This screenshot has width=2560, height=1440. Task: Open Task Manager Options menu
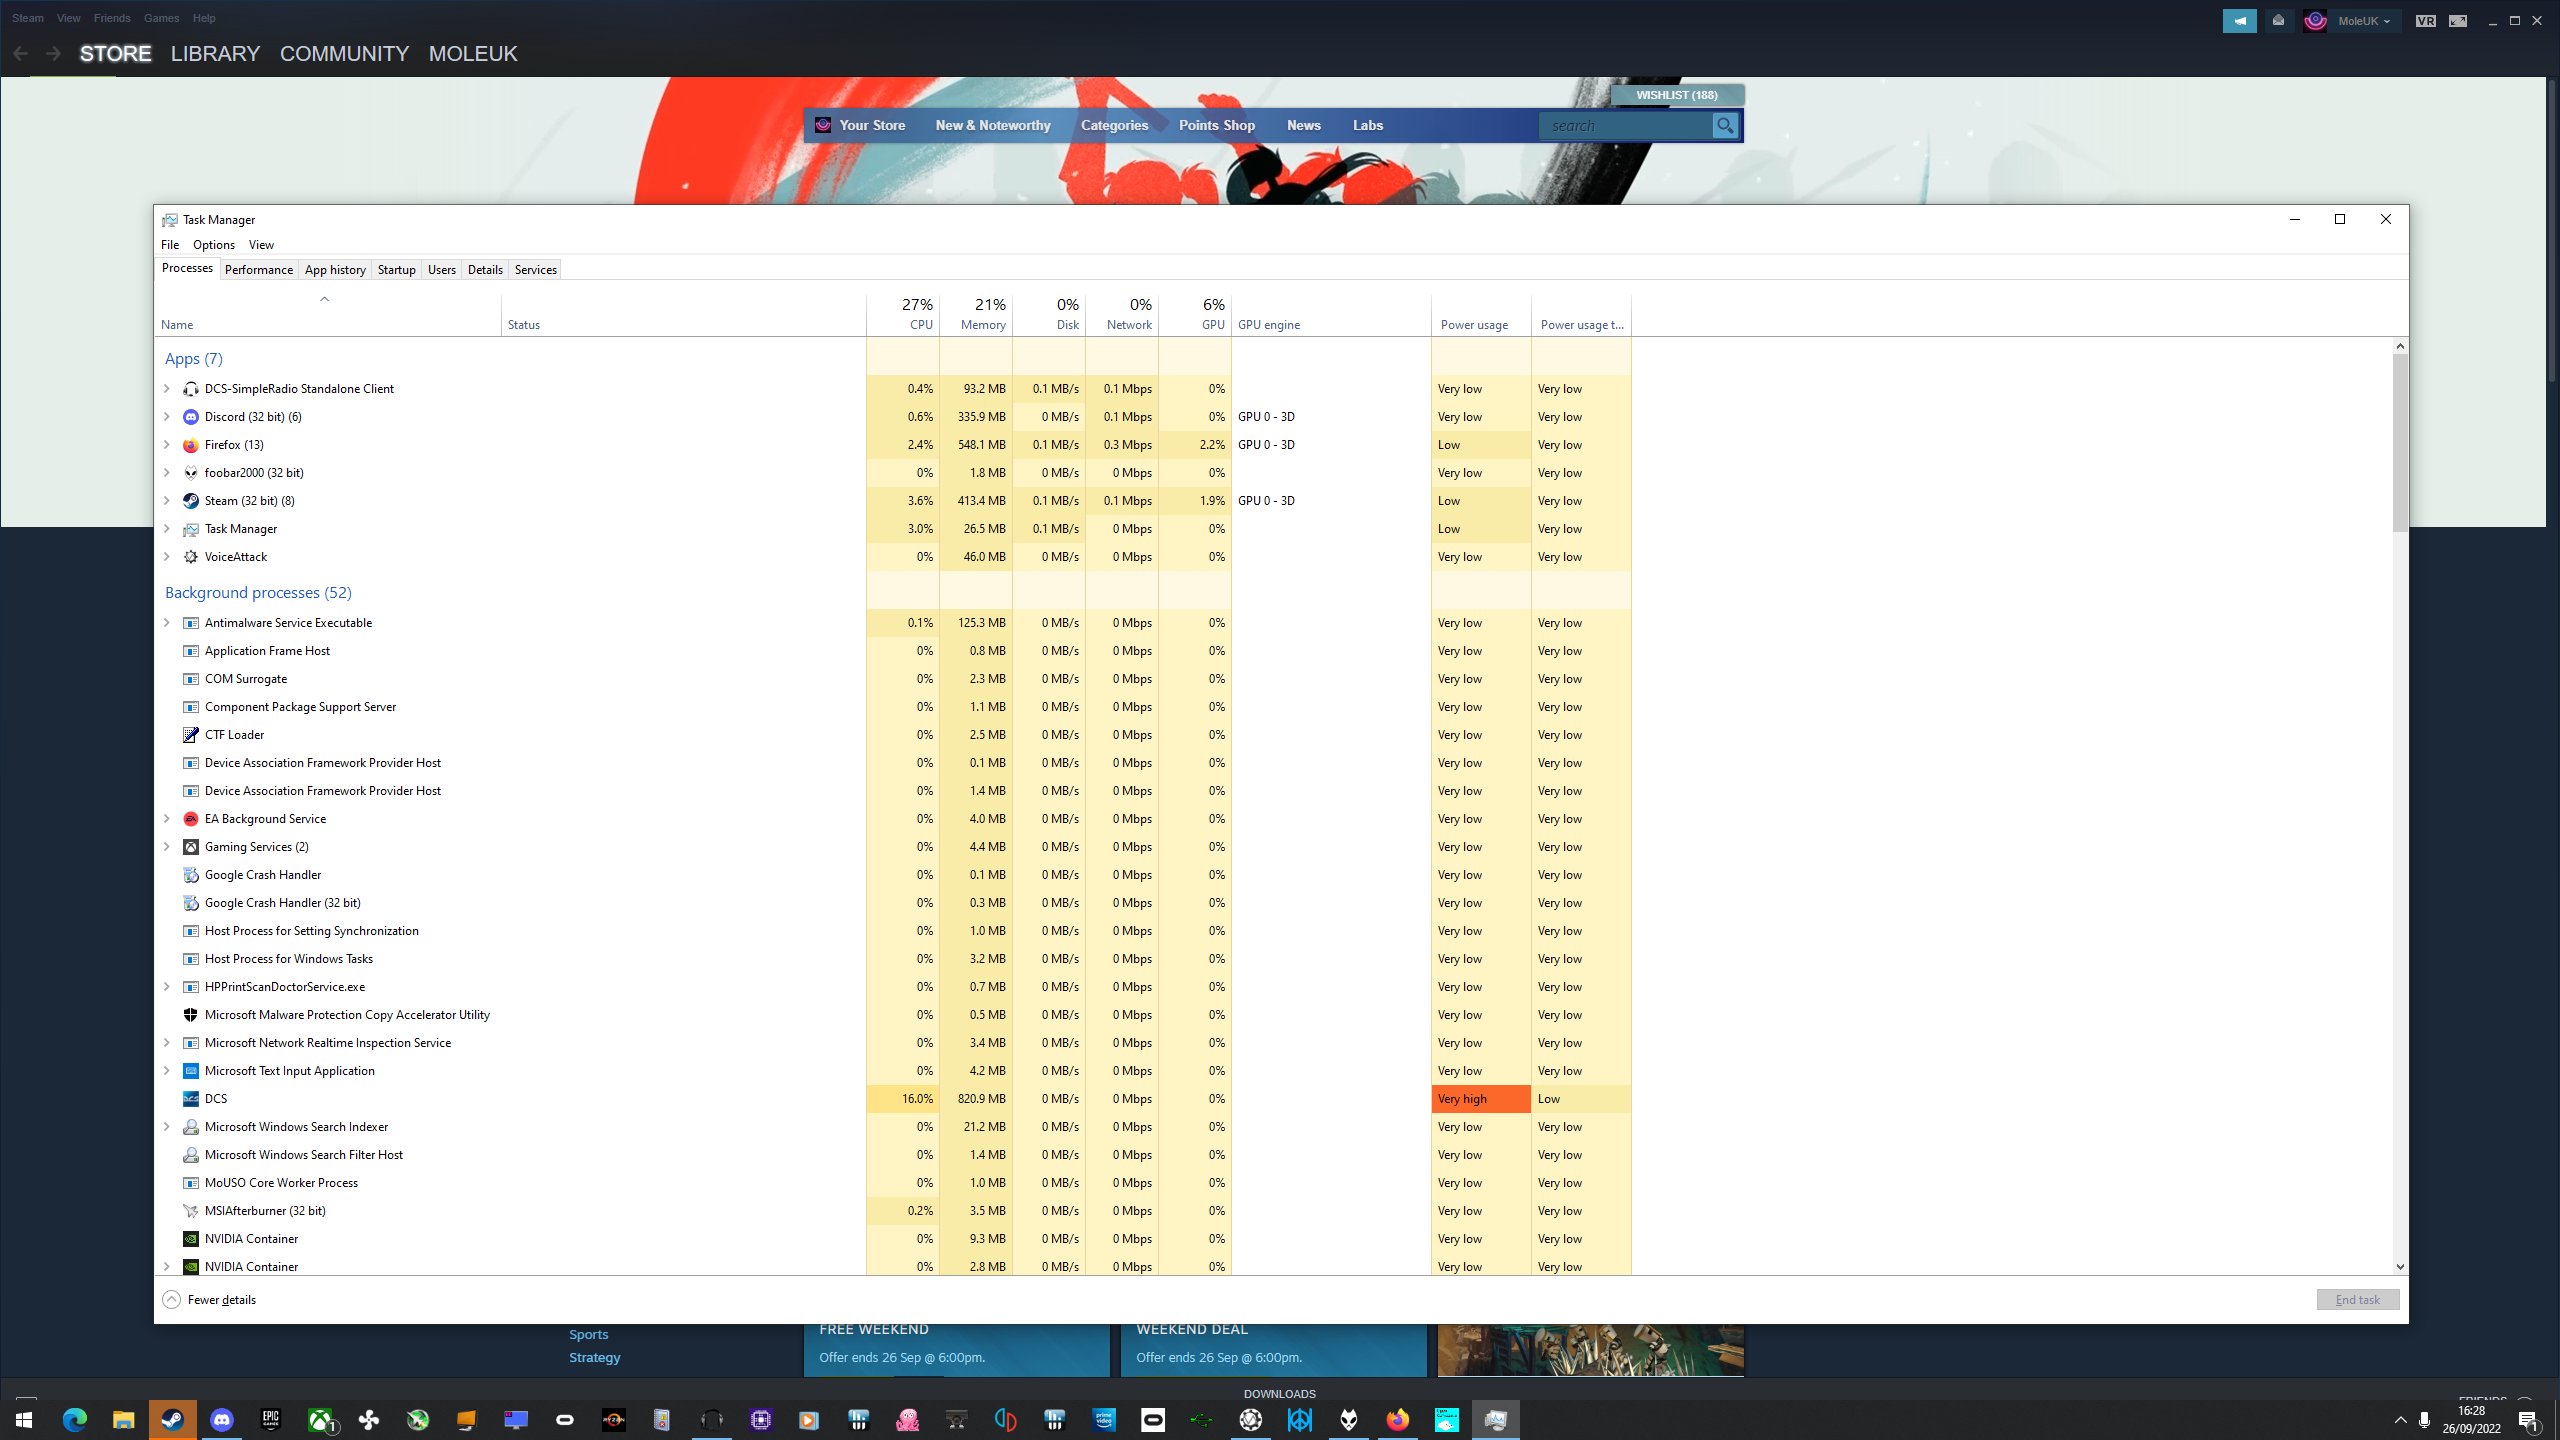pos(214,245)
